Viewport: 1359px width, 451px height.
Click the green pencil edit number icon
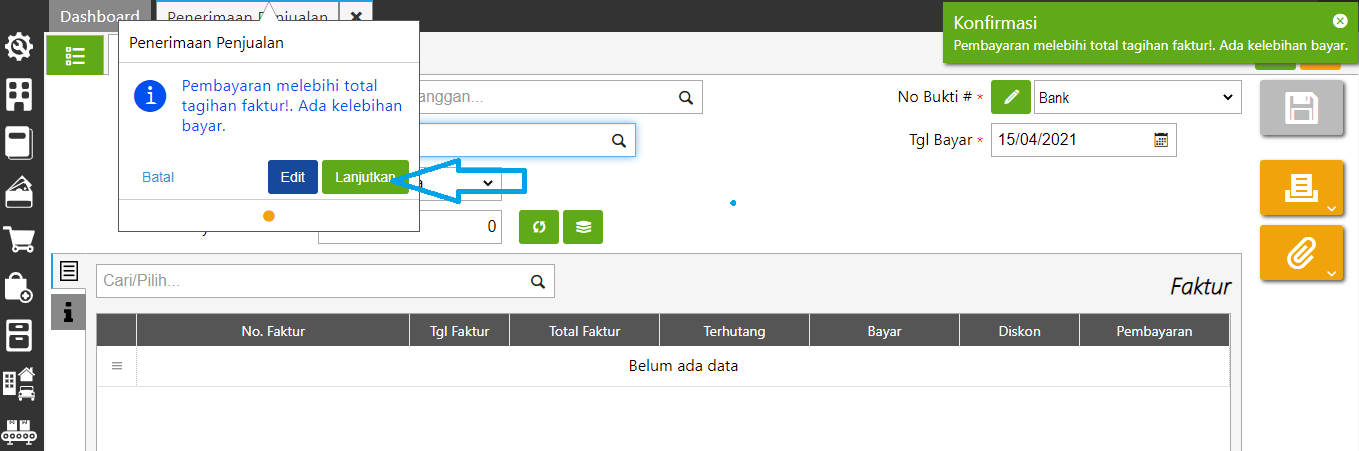pos(1011,98)
